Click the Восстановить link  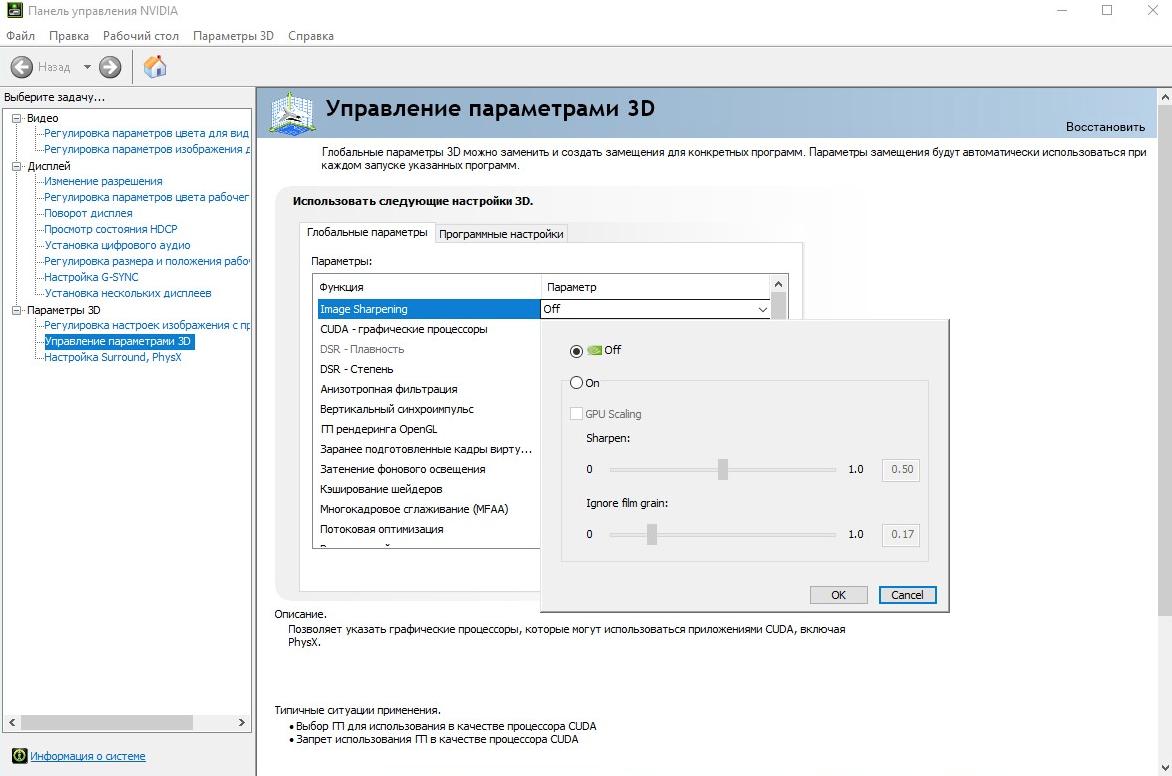tap(1105, 127)
